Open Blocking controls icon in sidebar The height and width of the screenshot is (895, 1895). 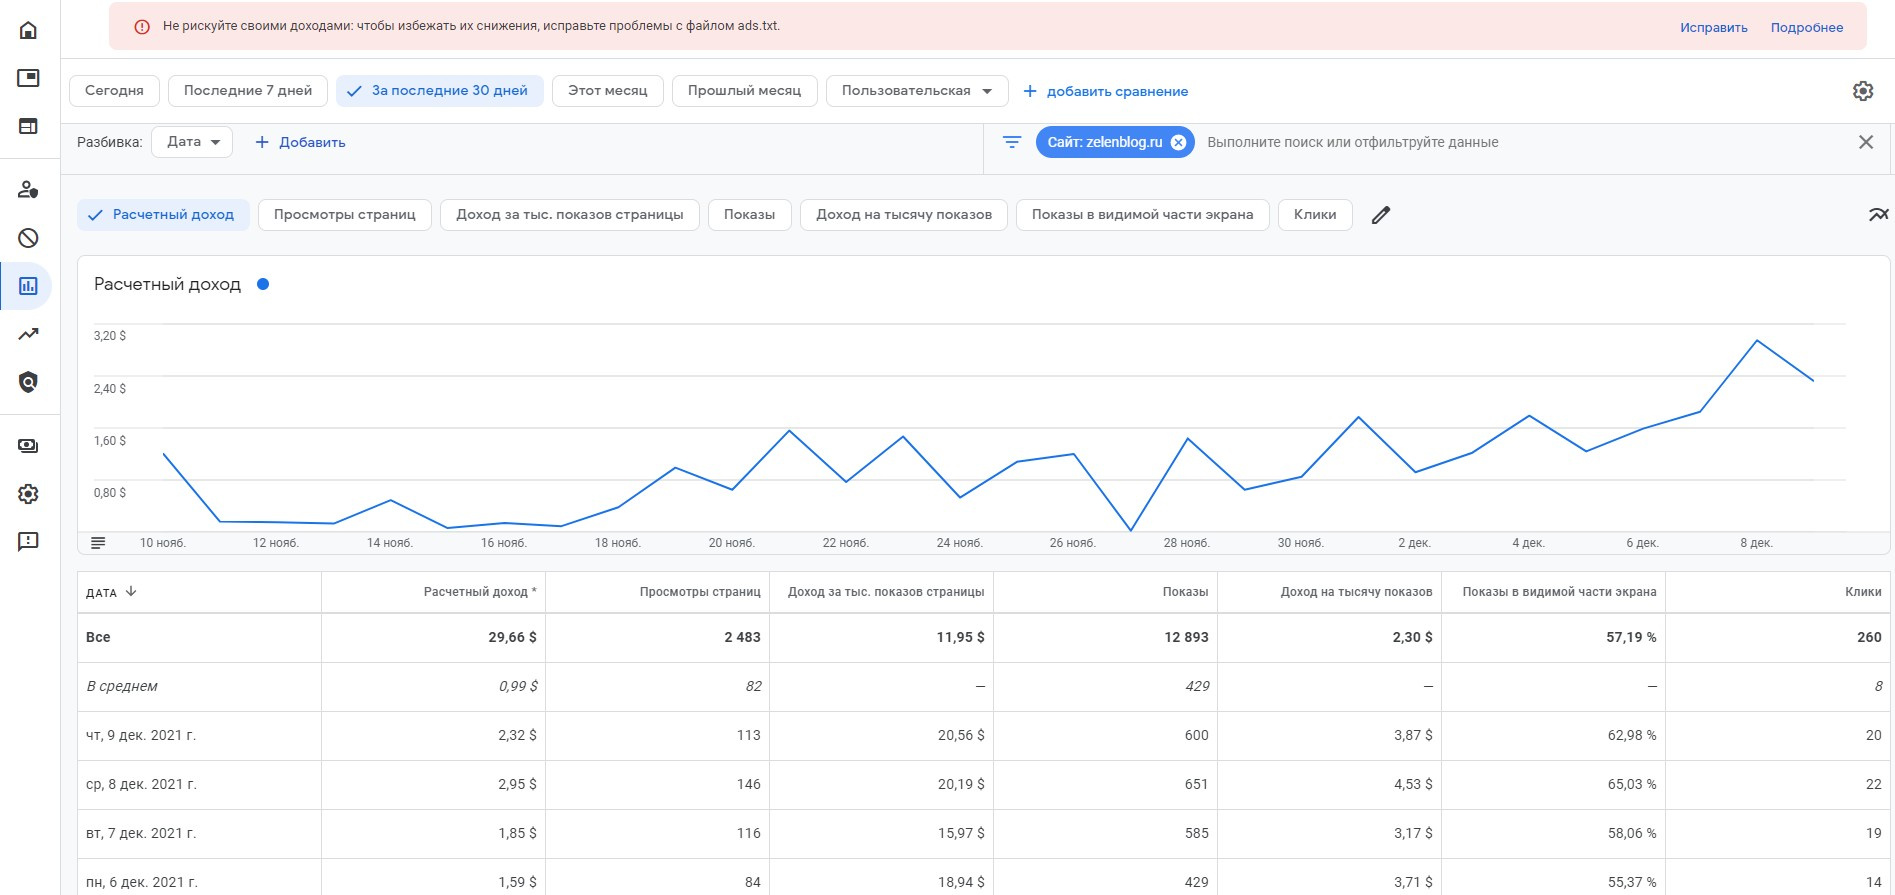pyautogui.click(x=28, y=238)
